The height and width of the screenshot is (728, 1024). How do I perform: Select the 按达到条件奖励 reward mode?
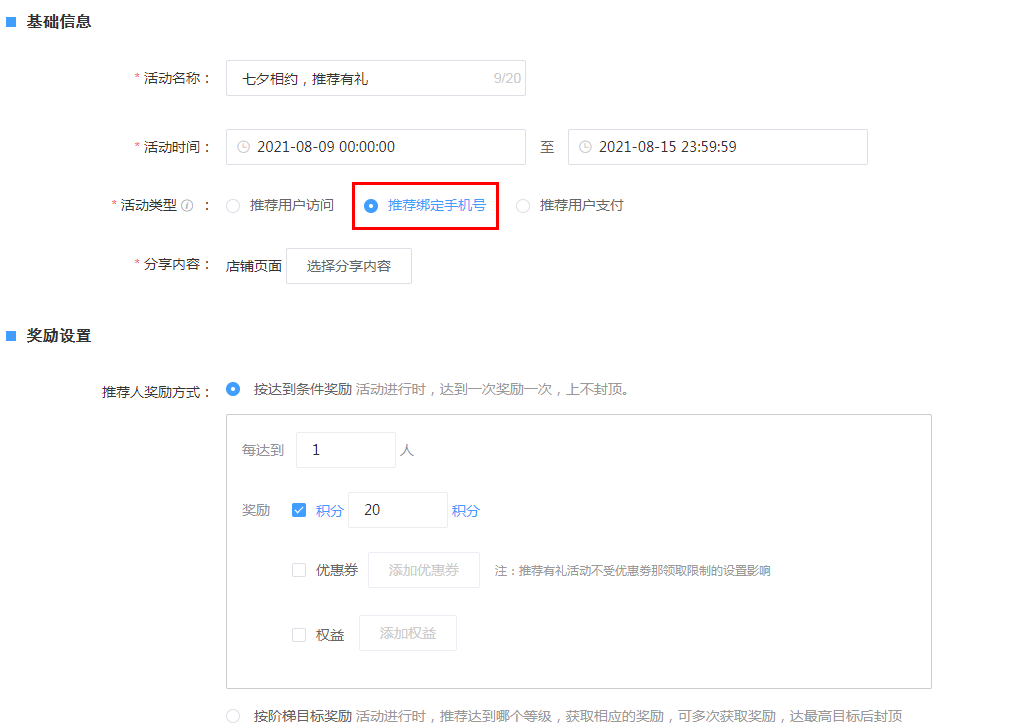coord(232,389)
